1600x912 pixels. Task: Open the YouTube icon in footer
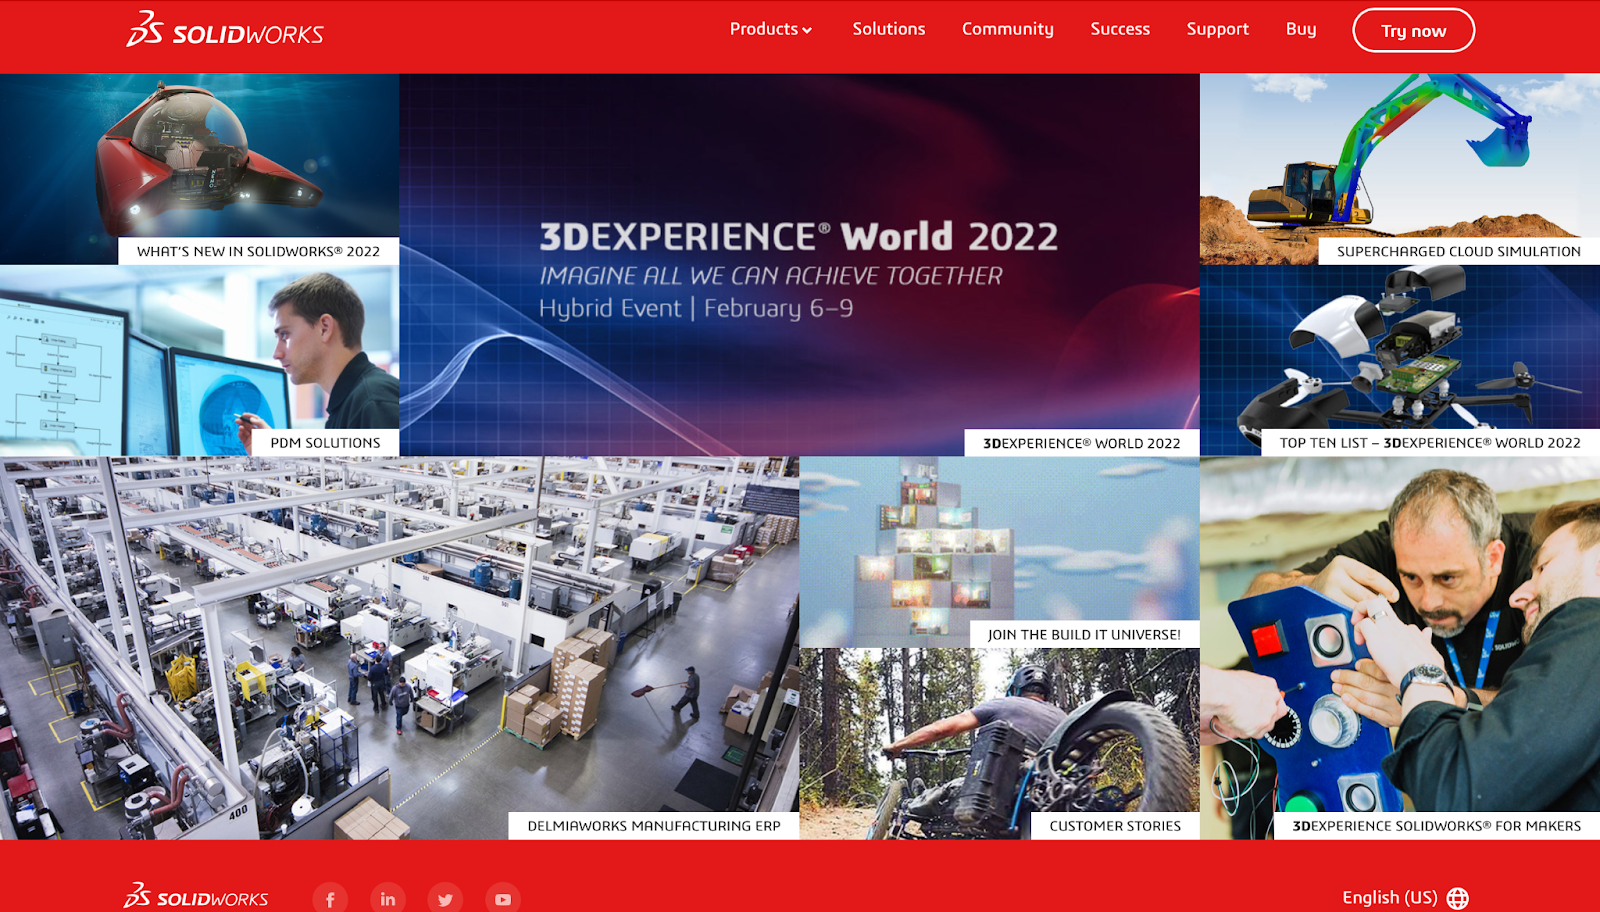[503, 899]
